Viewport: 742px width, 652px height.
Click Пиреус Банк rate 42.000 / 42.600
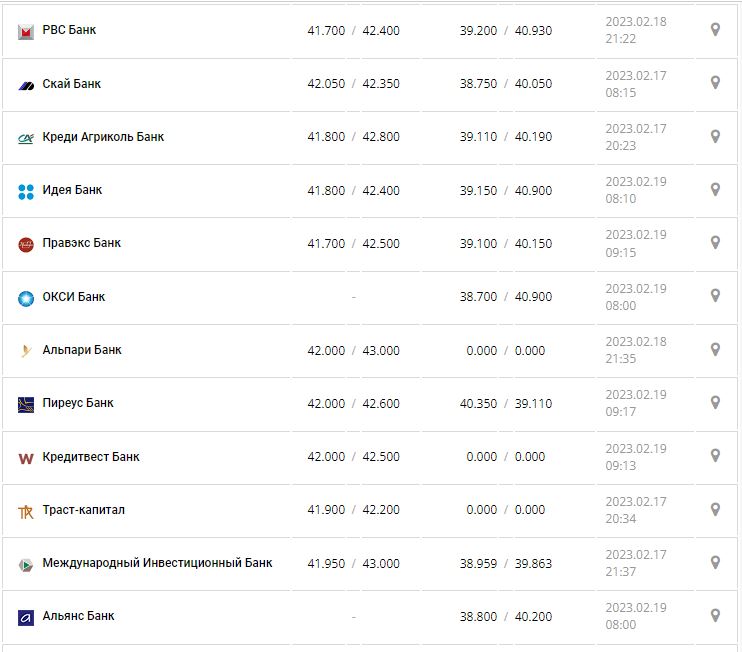tap(353, 403)
